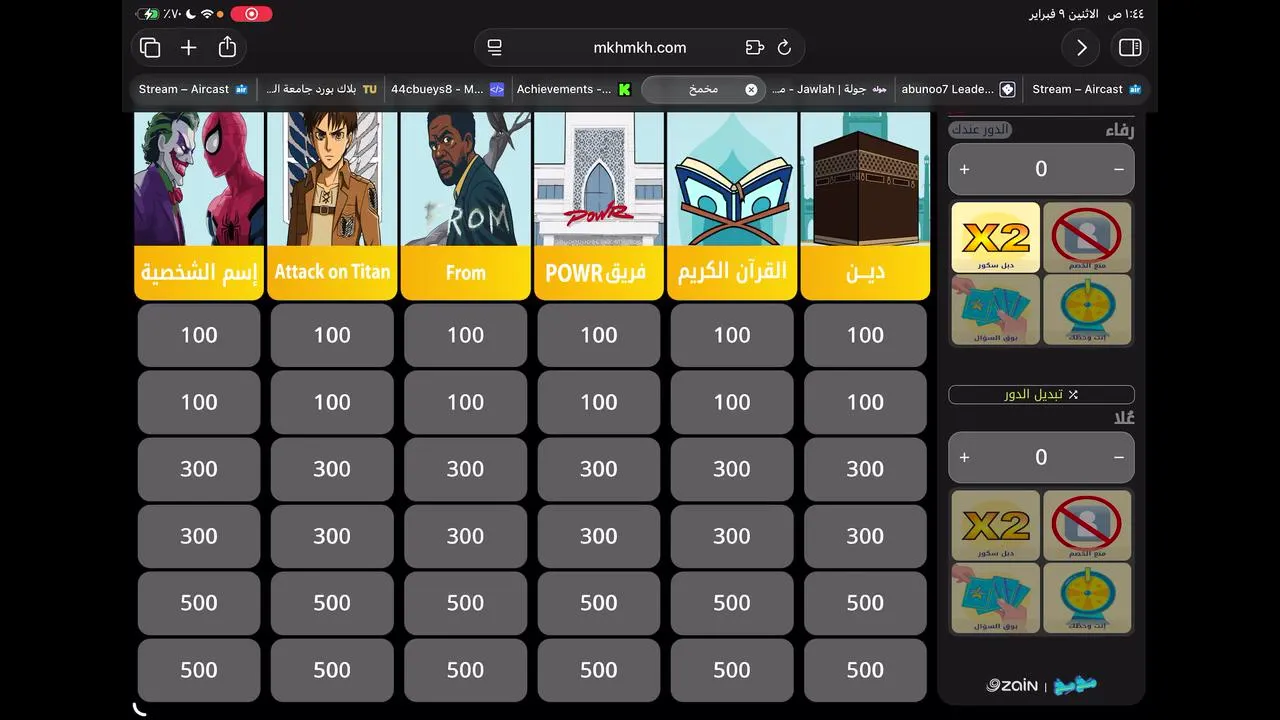Click the zain sponsor logo
Screen dimensions: 1280x720
pos(1012,685)
